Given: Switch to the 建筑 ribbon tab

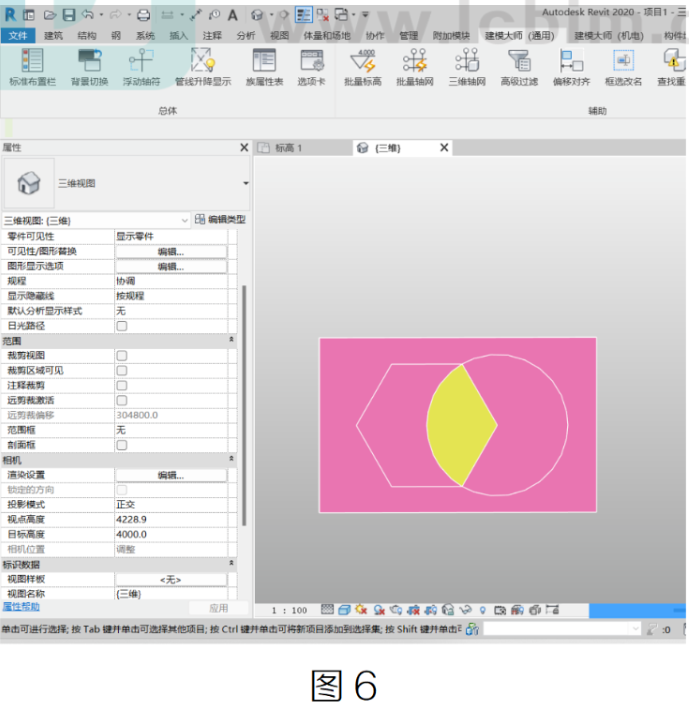Looking at the screenshot, I should [53, 35].
